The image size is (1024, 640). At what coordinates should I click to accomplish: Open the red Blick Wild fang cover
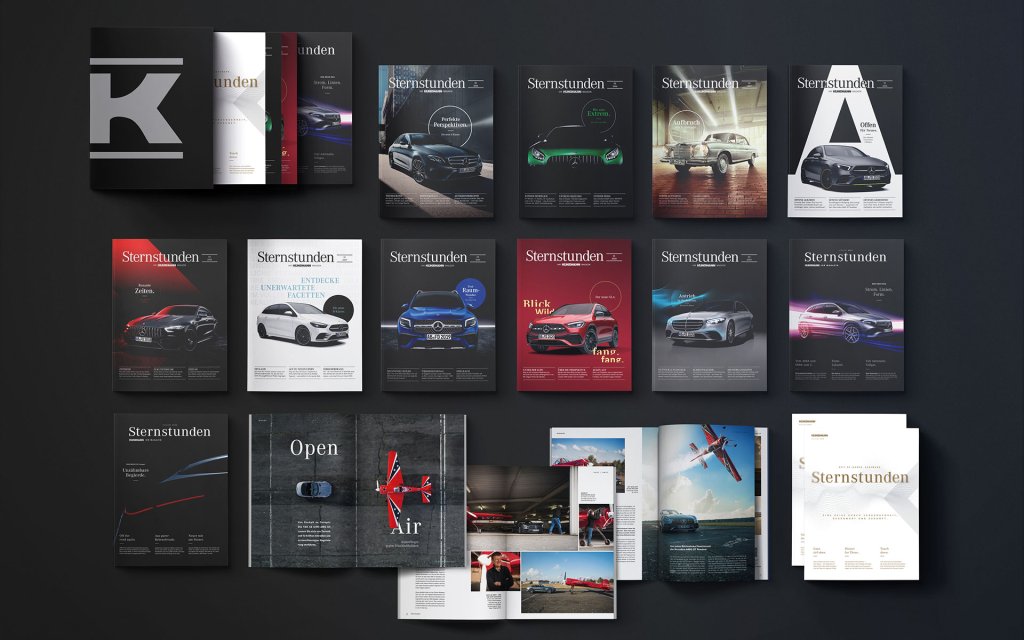coord(574,315)
